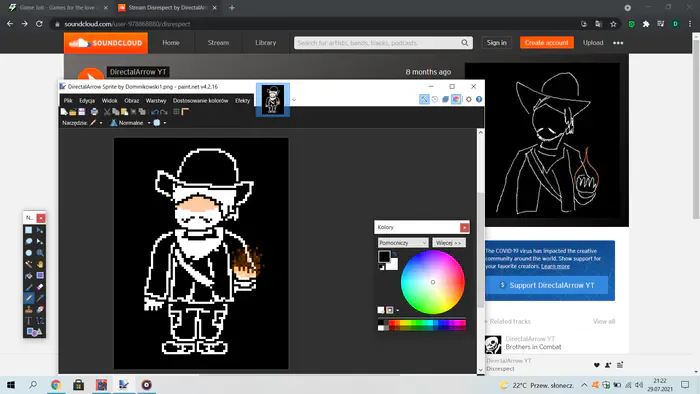The width and height of the screenshot is (700, 394).
Task: Select the Paint Bucket tool
Action: coord(29,275)
